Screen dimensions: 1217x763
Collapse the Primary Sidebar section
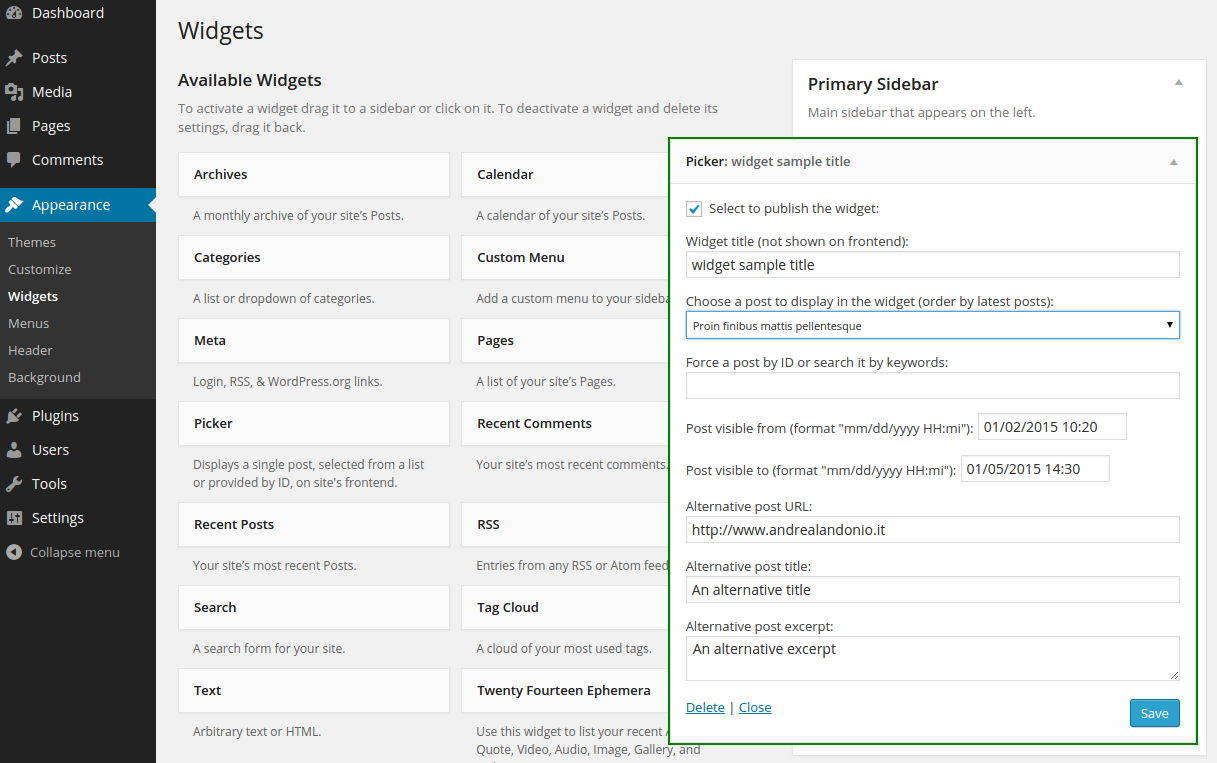click(1178, 83)
